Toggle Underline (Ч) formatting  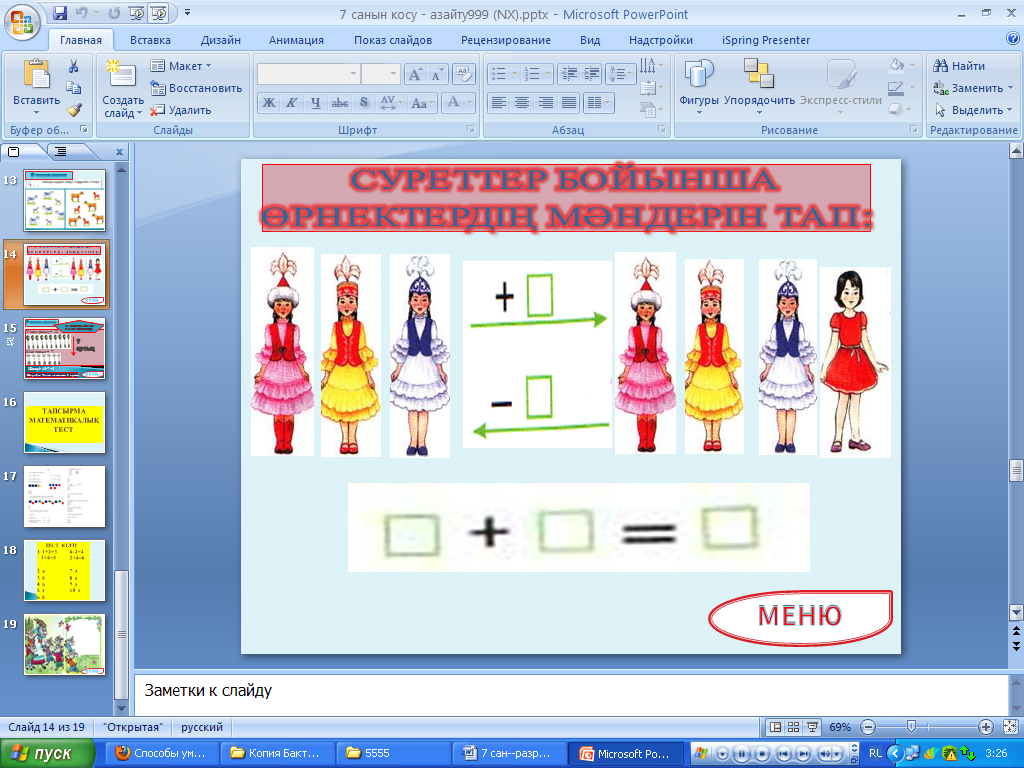pos(315,103)
